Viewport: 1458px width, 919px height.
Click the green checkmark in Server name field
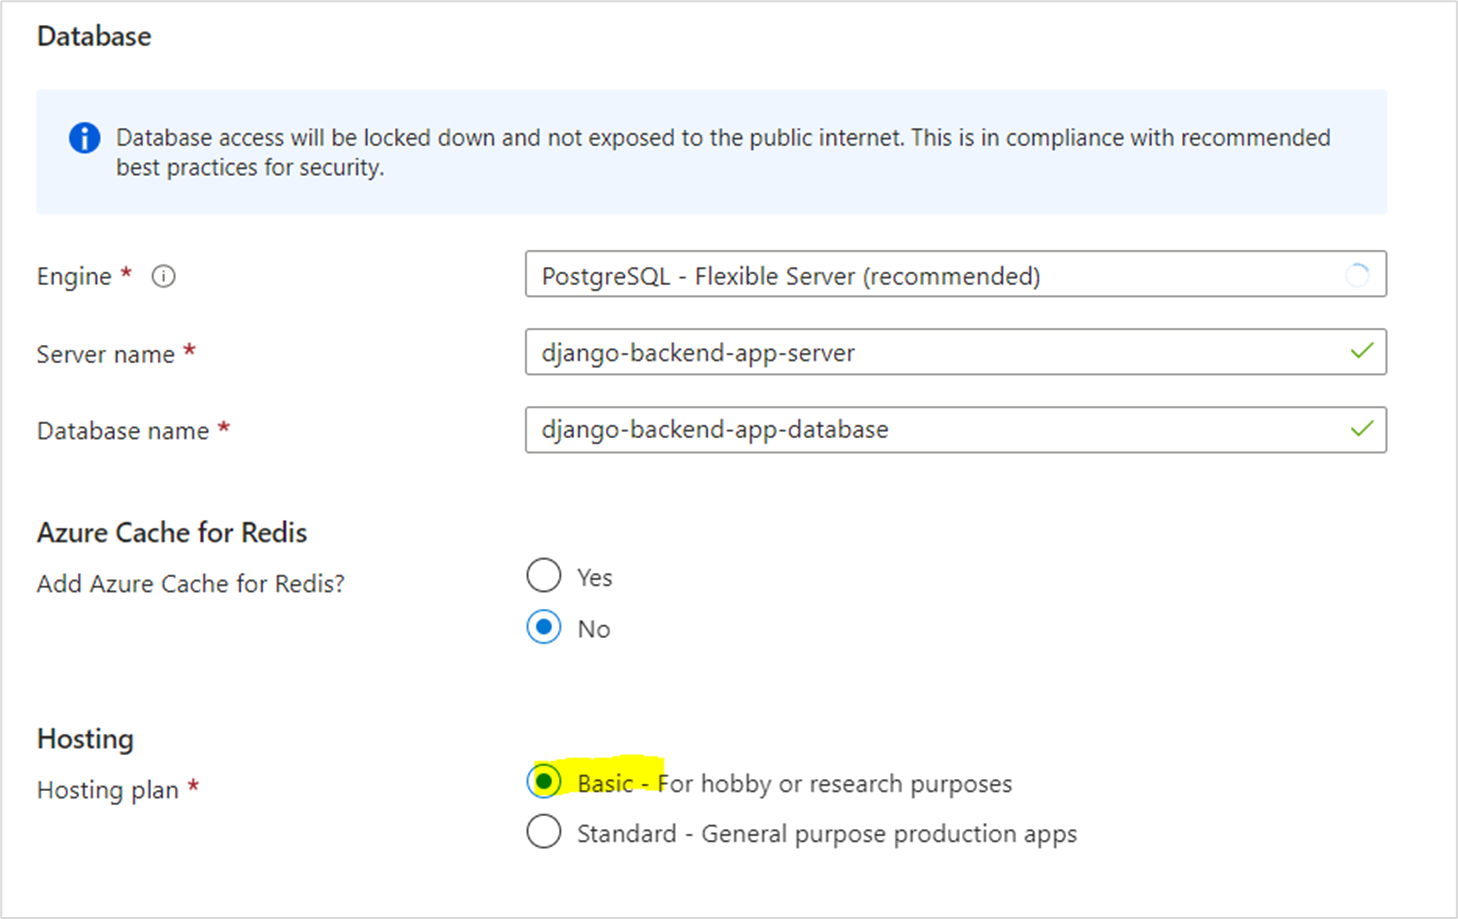[1361, 351]
